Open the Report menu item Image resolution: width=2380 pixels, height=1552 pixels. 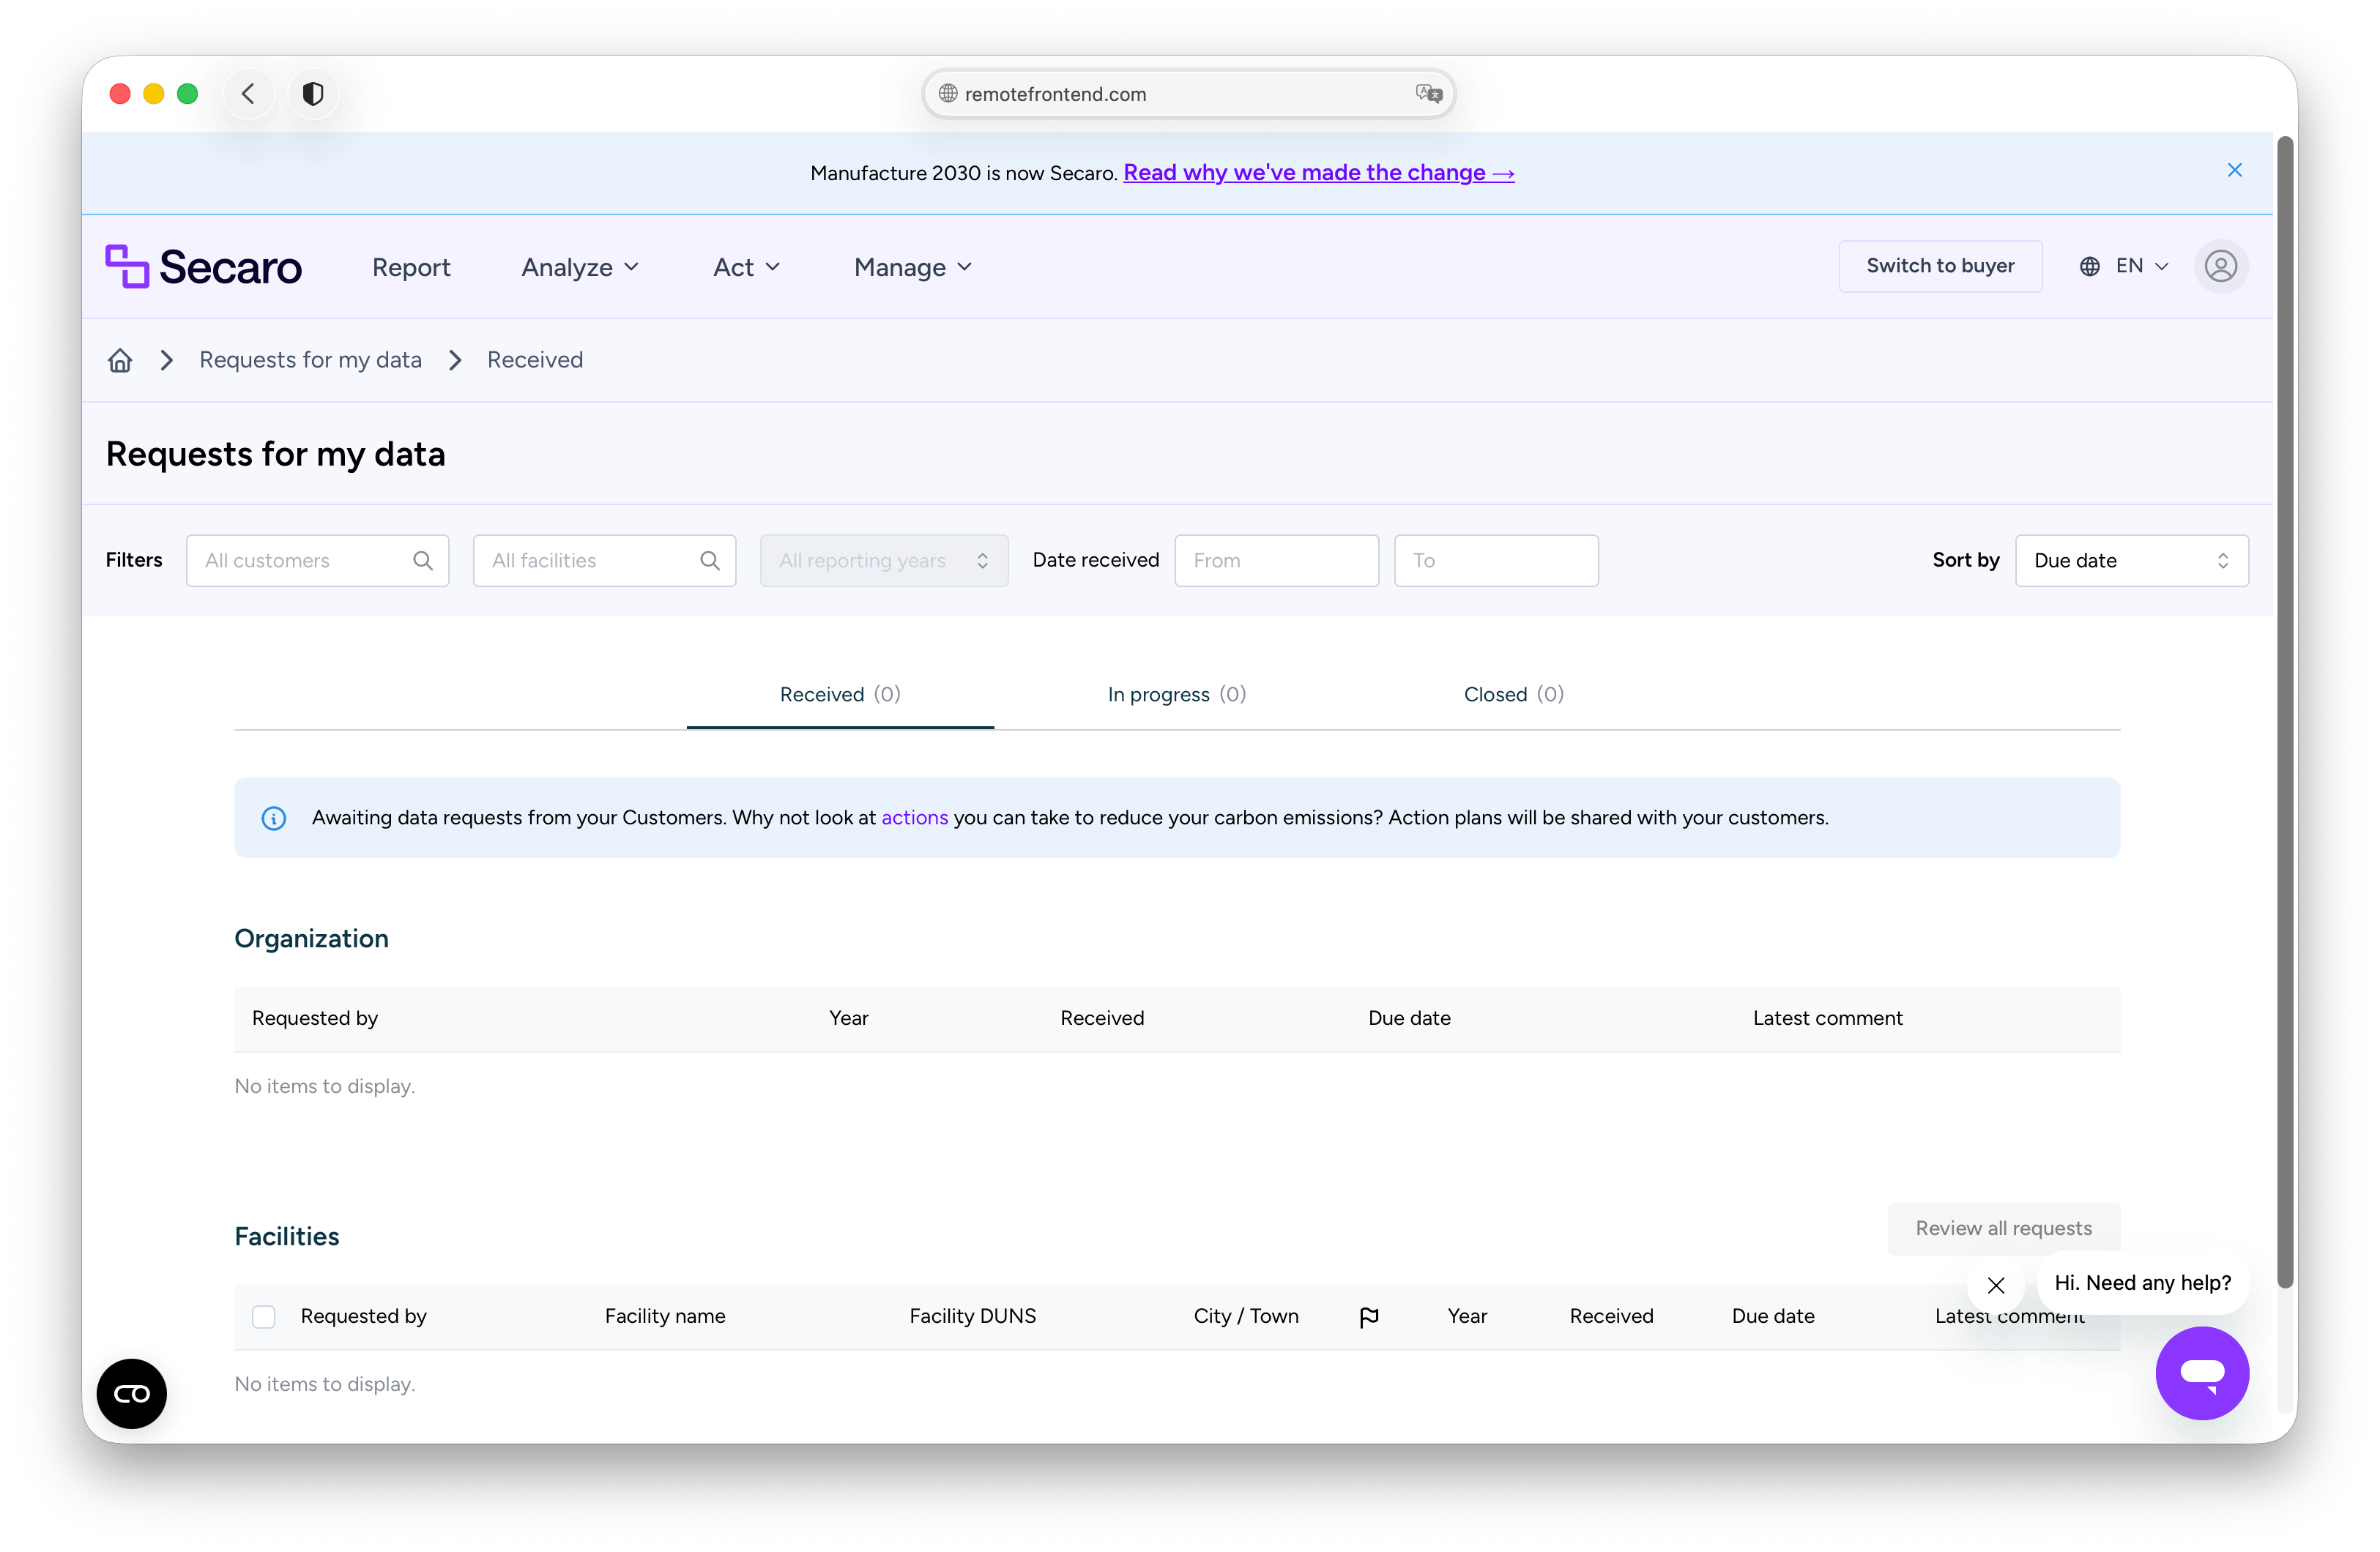pyautogui.click(x=411, y=267)
